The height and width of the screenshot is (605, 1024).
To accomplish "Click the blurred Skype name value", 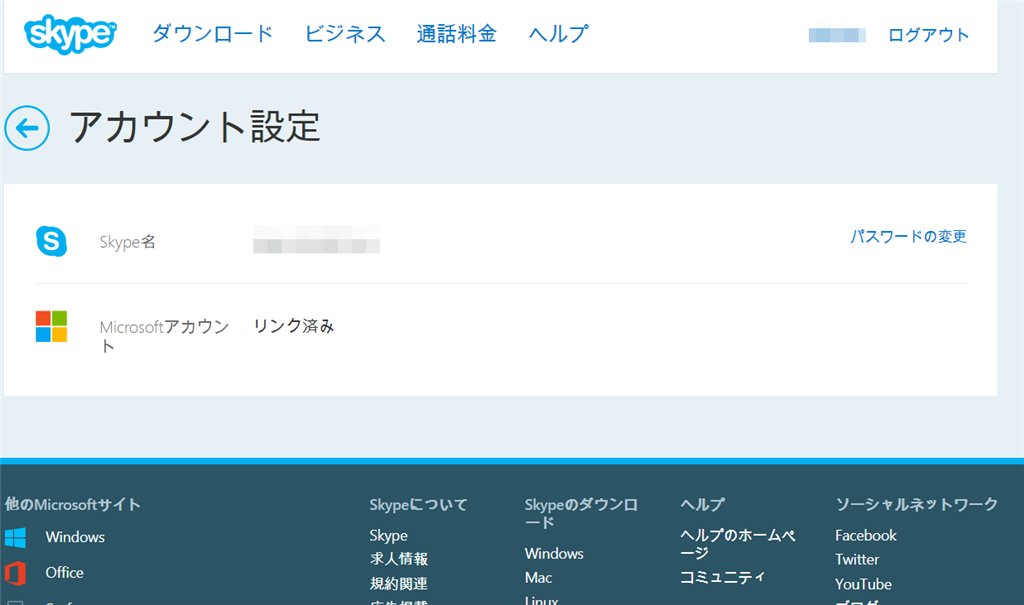I will 317,239.
